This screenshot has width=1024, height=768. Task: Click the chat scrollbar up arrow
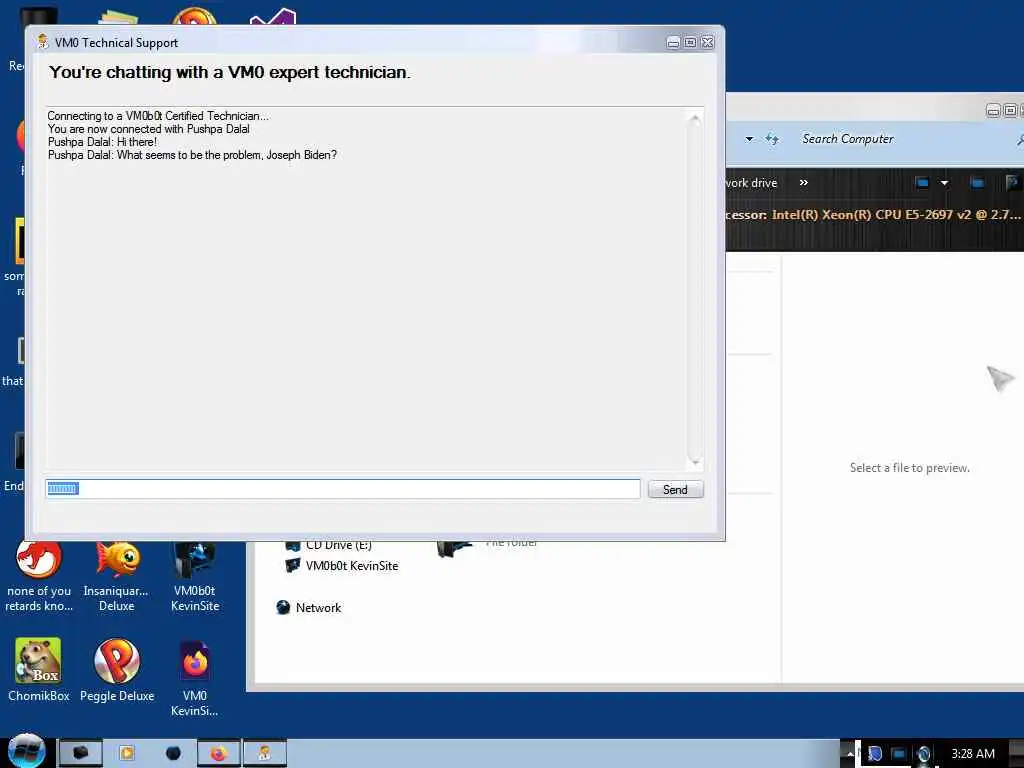695,119
